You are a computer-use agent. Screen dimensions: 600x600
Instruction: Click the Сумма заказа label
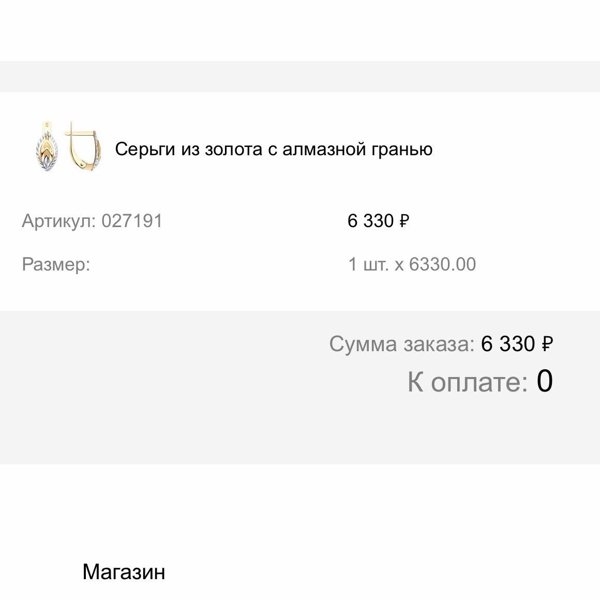(402, 344)
